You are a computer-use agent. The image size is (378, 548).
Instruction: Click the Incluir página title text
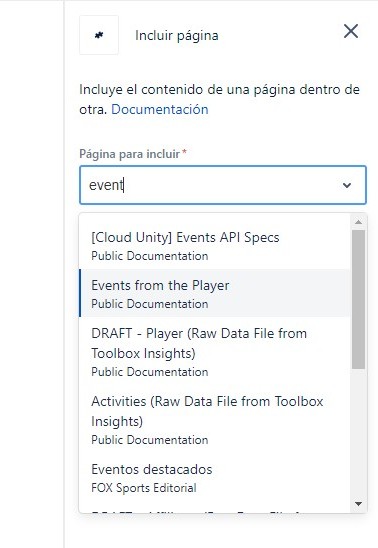pos(177,36)
